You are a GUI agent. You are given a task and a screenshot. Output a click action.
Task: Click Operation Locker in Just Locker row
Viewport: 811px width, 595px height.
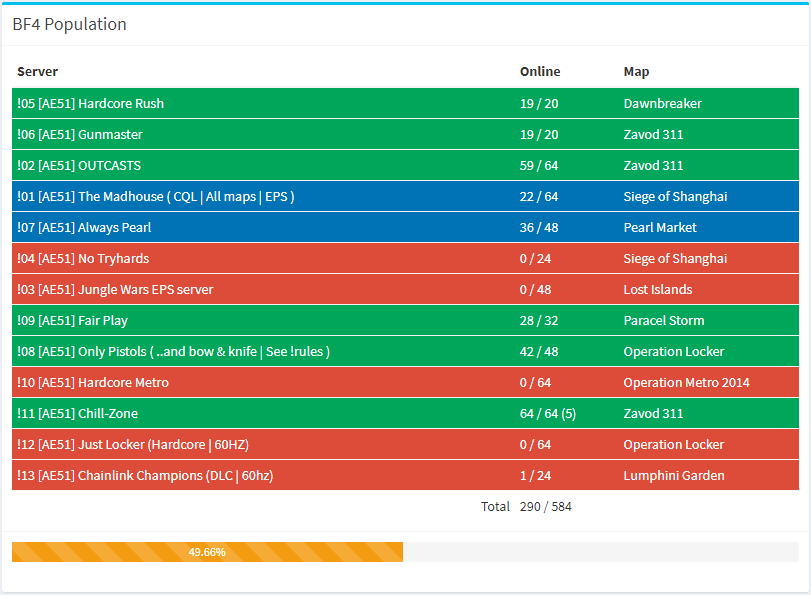point(674,445)
